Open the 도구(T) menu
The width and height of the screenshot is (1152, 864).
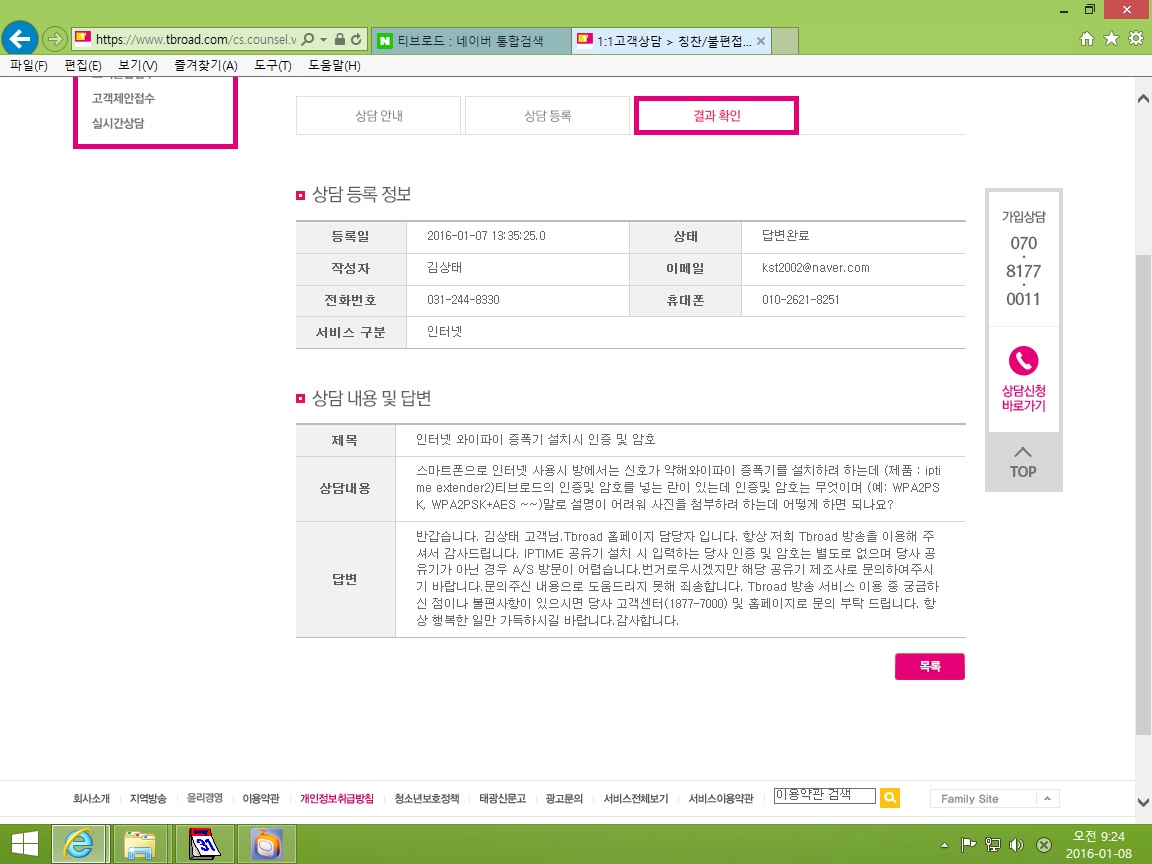click(x=273, y=65)
